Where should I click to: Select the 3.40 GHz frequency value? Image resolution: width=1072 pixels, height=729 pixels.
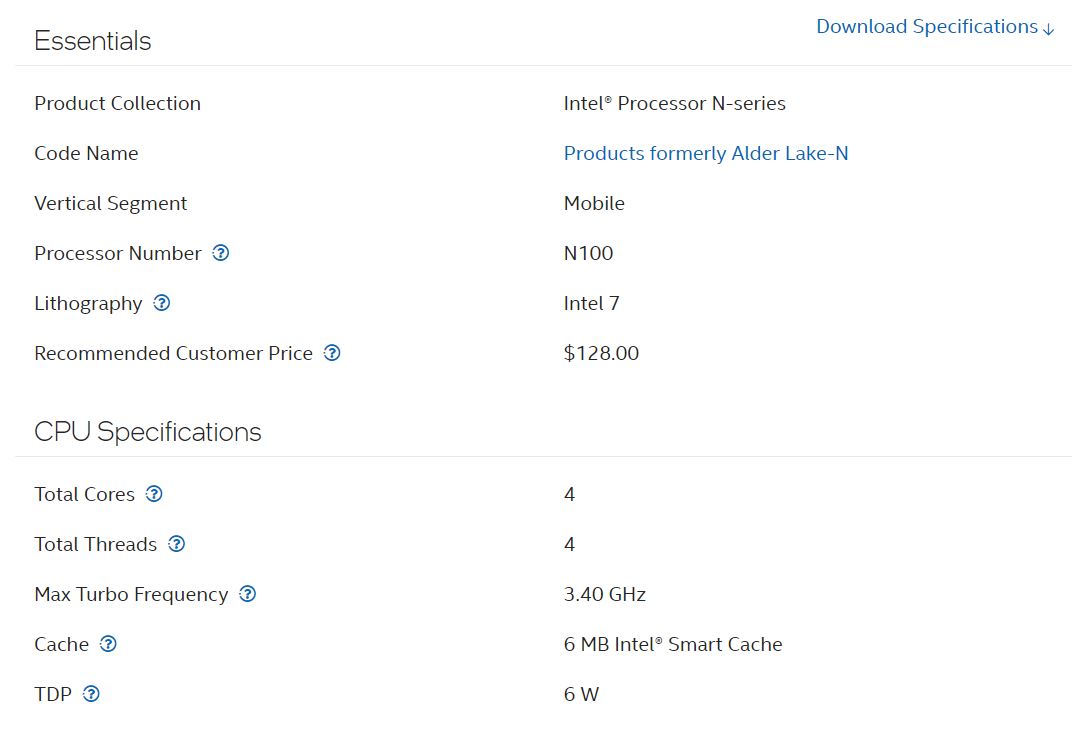click(x=604, y=594)
